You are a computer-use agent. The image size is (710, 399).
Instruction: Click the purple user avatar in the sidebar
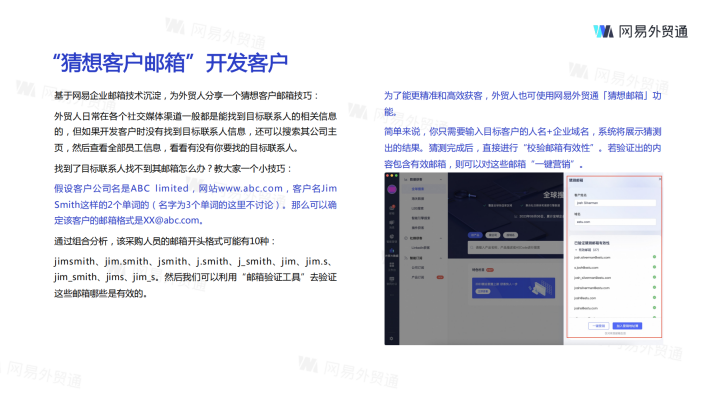click(x=392, y=189)
